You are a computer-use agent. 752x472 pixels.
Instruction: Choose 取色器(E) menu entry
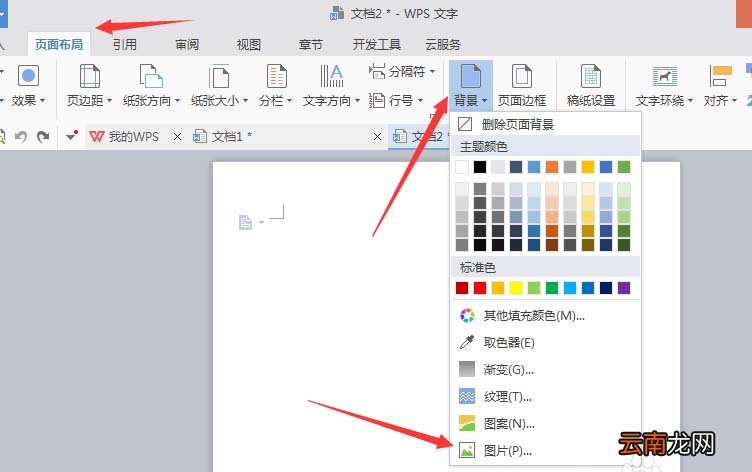click(545, 342)
